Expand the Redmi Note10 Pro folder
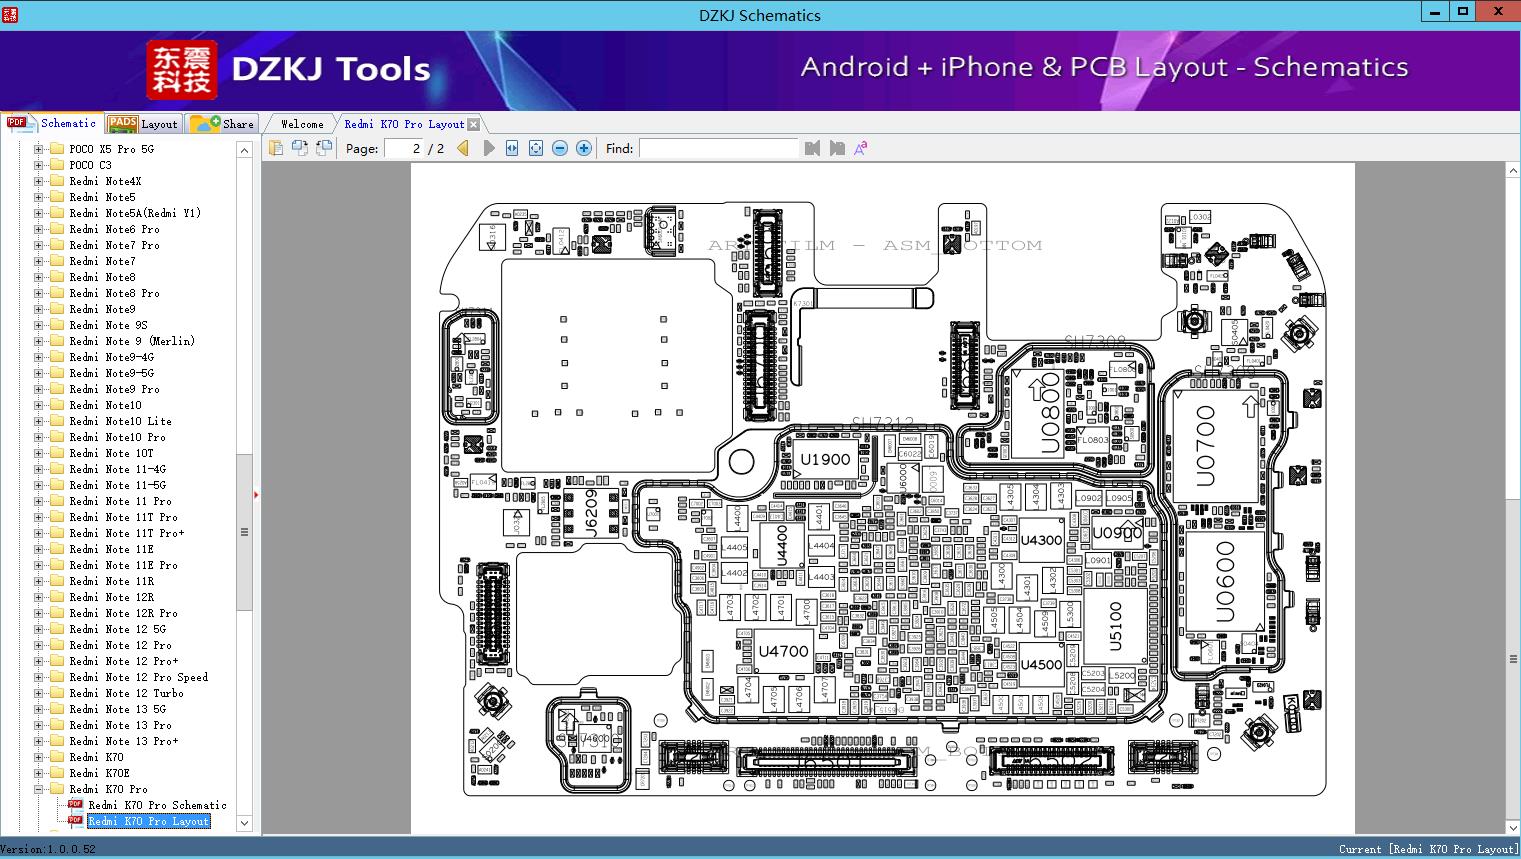 pos(39,437)
